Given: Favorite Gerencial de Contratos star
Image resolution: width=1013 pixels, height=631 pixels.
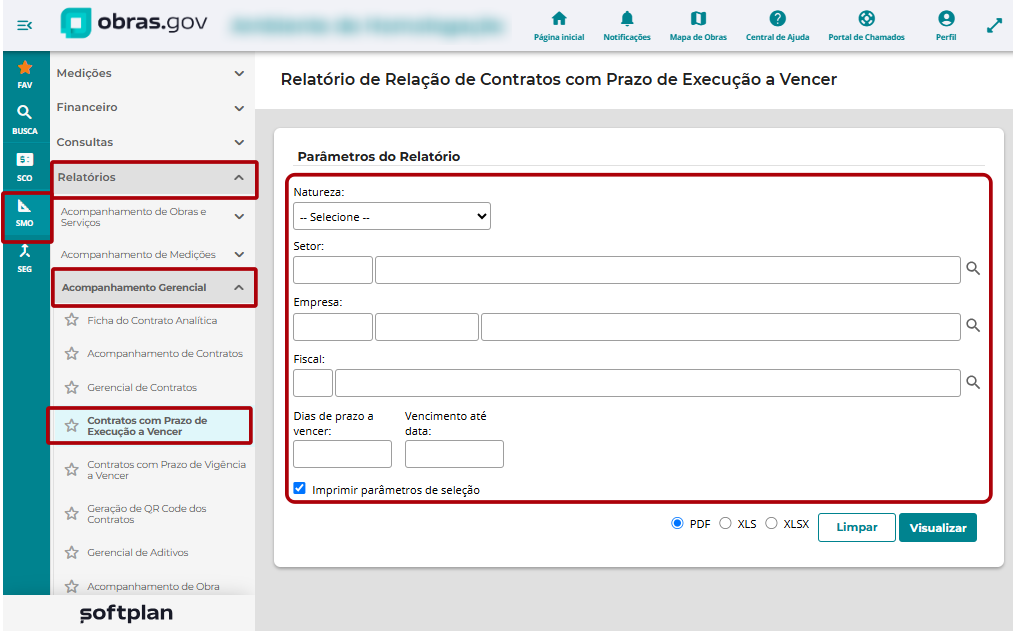Looking at the screenshot, I should (72, 387).
